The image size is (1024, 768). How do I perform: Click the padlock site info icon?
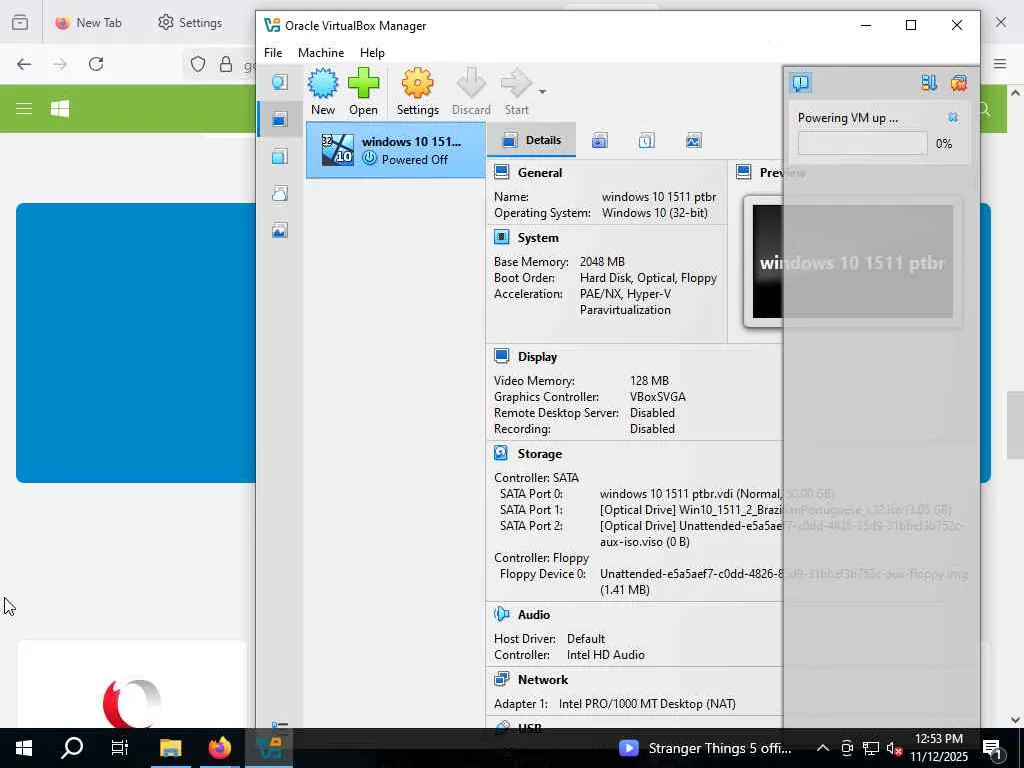pos(226,64)
